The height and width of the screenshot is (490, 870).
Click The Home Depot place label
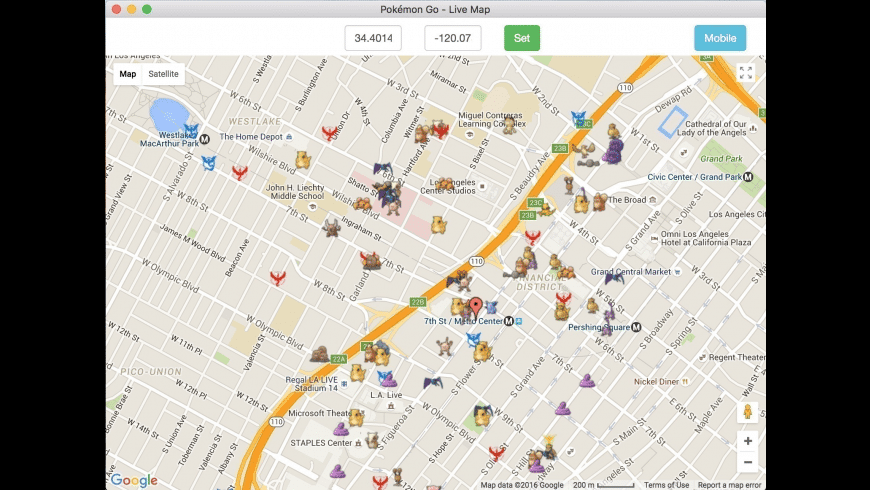251,137
